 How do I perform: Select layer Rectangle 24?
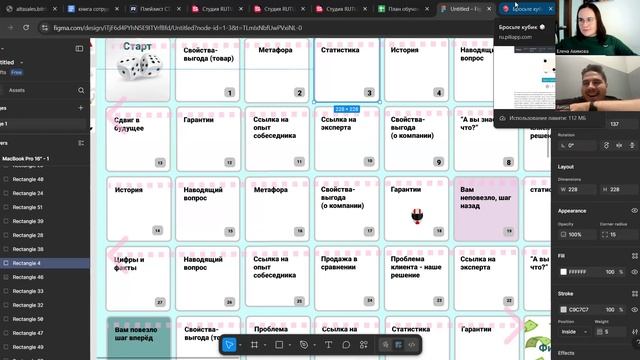coord(28,193)
